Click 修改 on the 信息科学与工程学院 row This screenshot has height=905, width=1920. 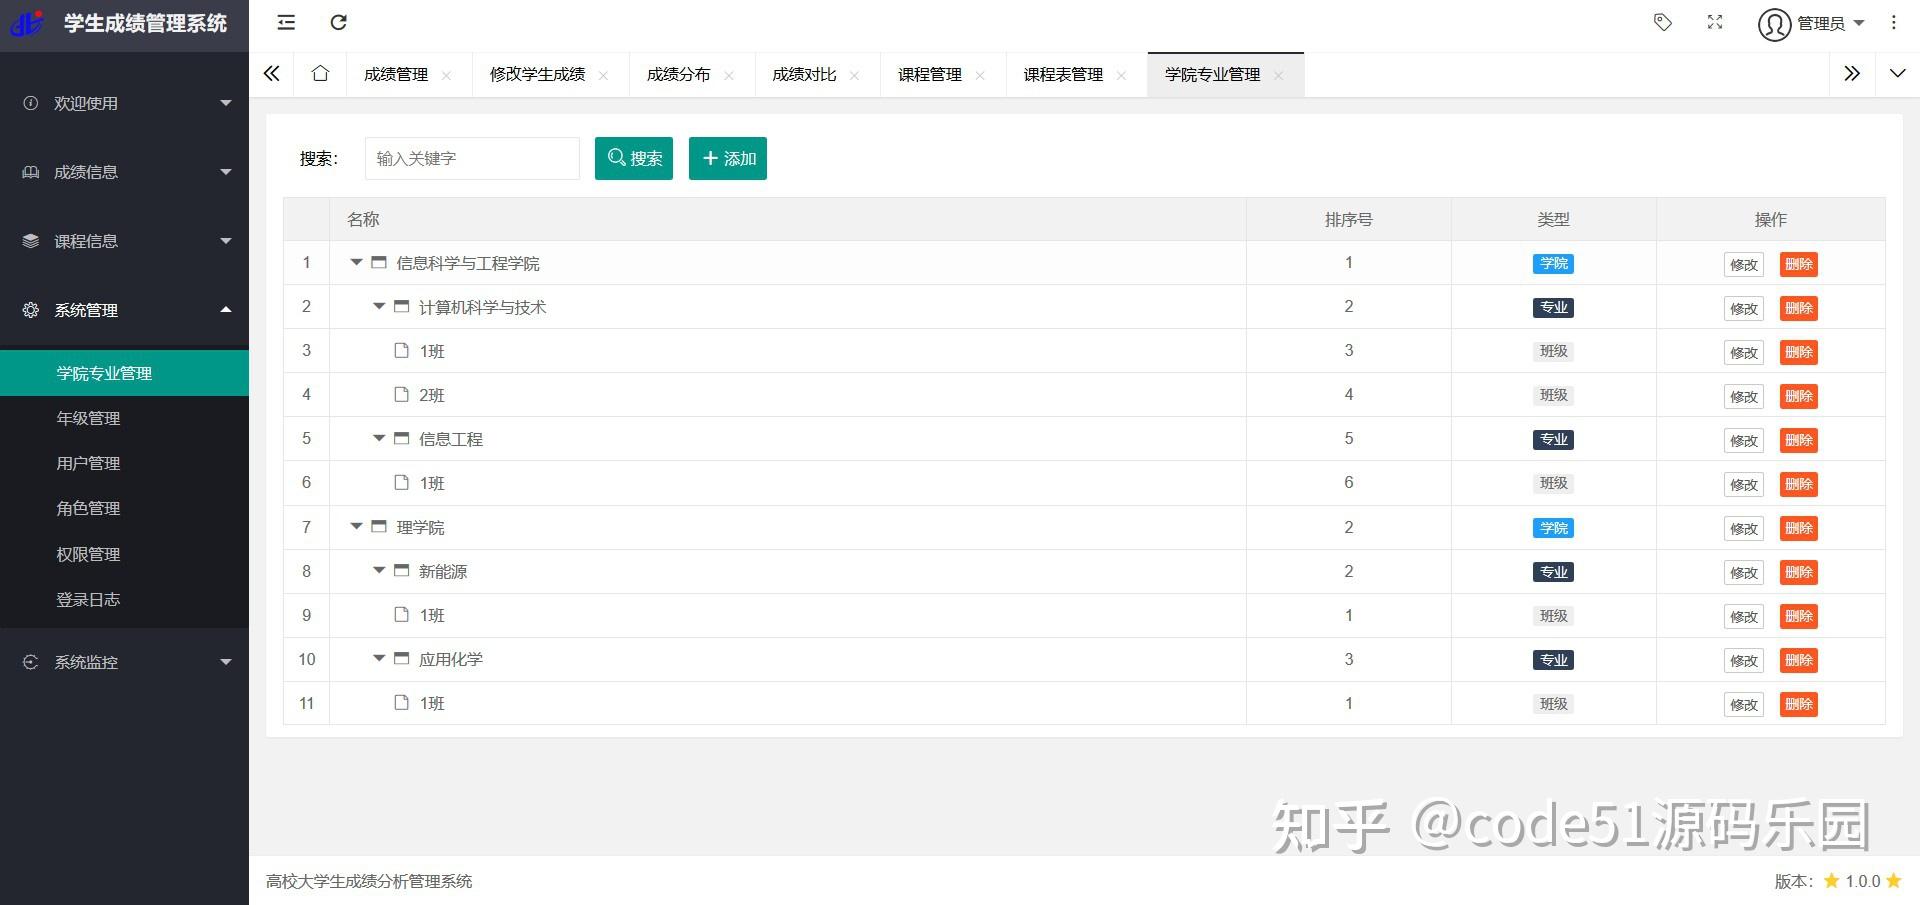point(1743,264)
